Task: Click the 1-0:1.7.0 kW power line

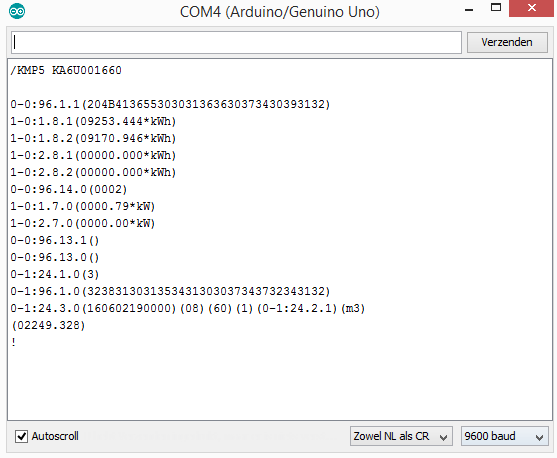Action: 82,206
